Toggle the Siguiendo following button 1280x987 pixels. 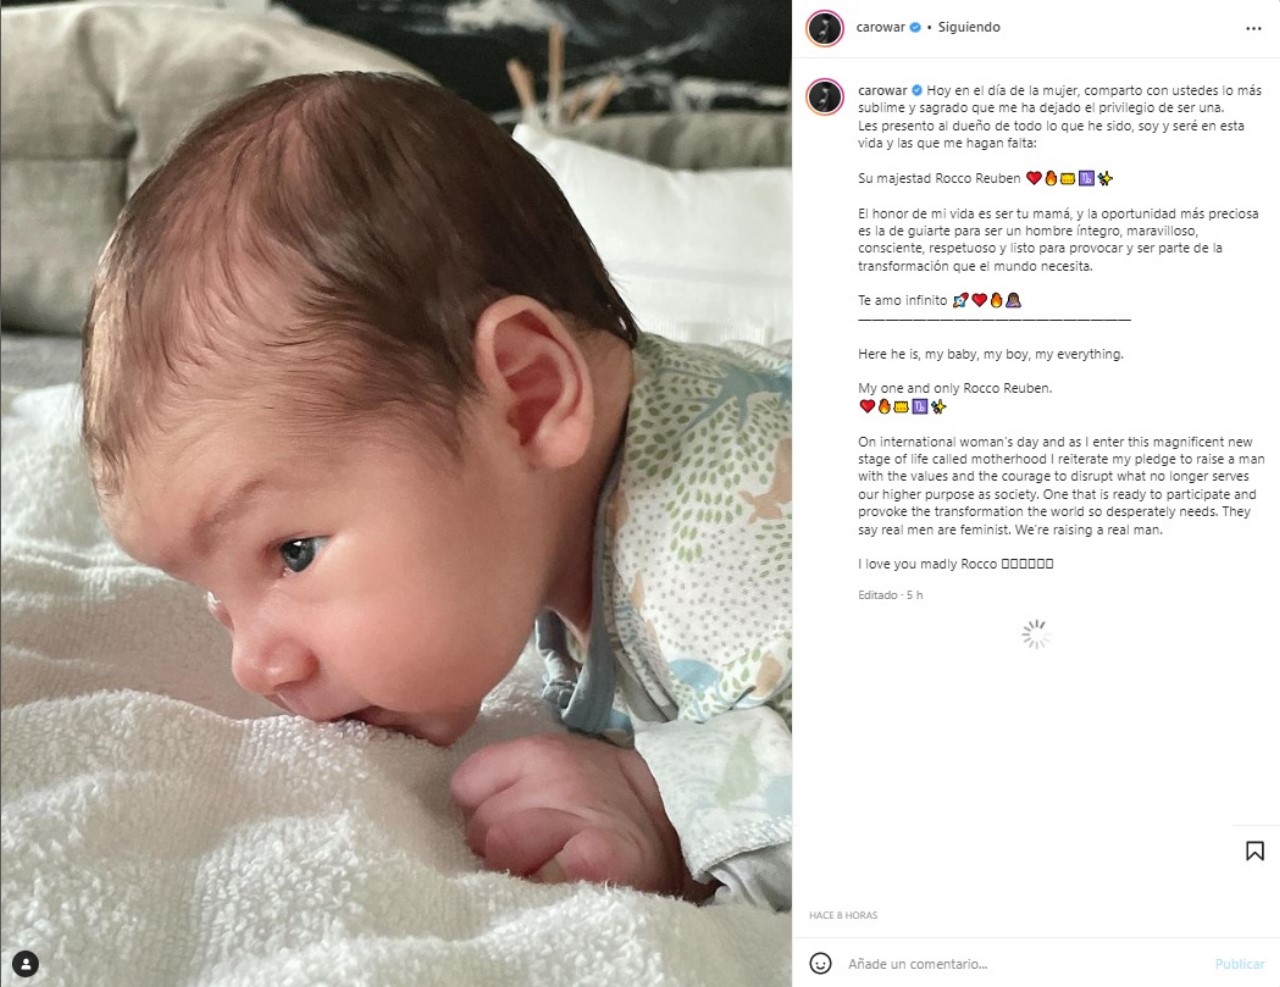click(x=968, y=27)
